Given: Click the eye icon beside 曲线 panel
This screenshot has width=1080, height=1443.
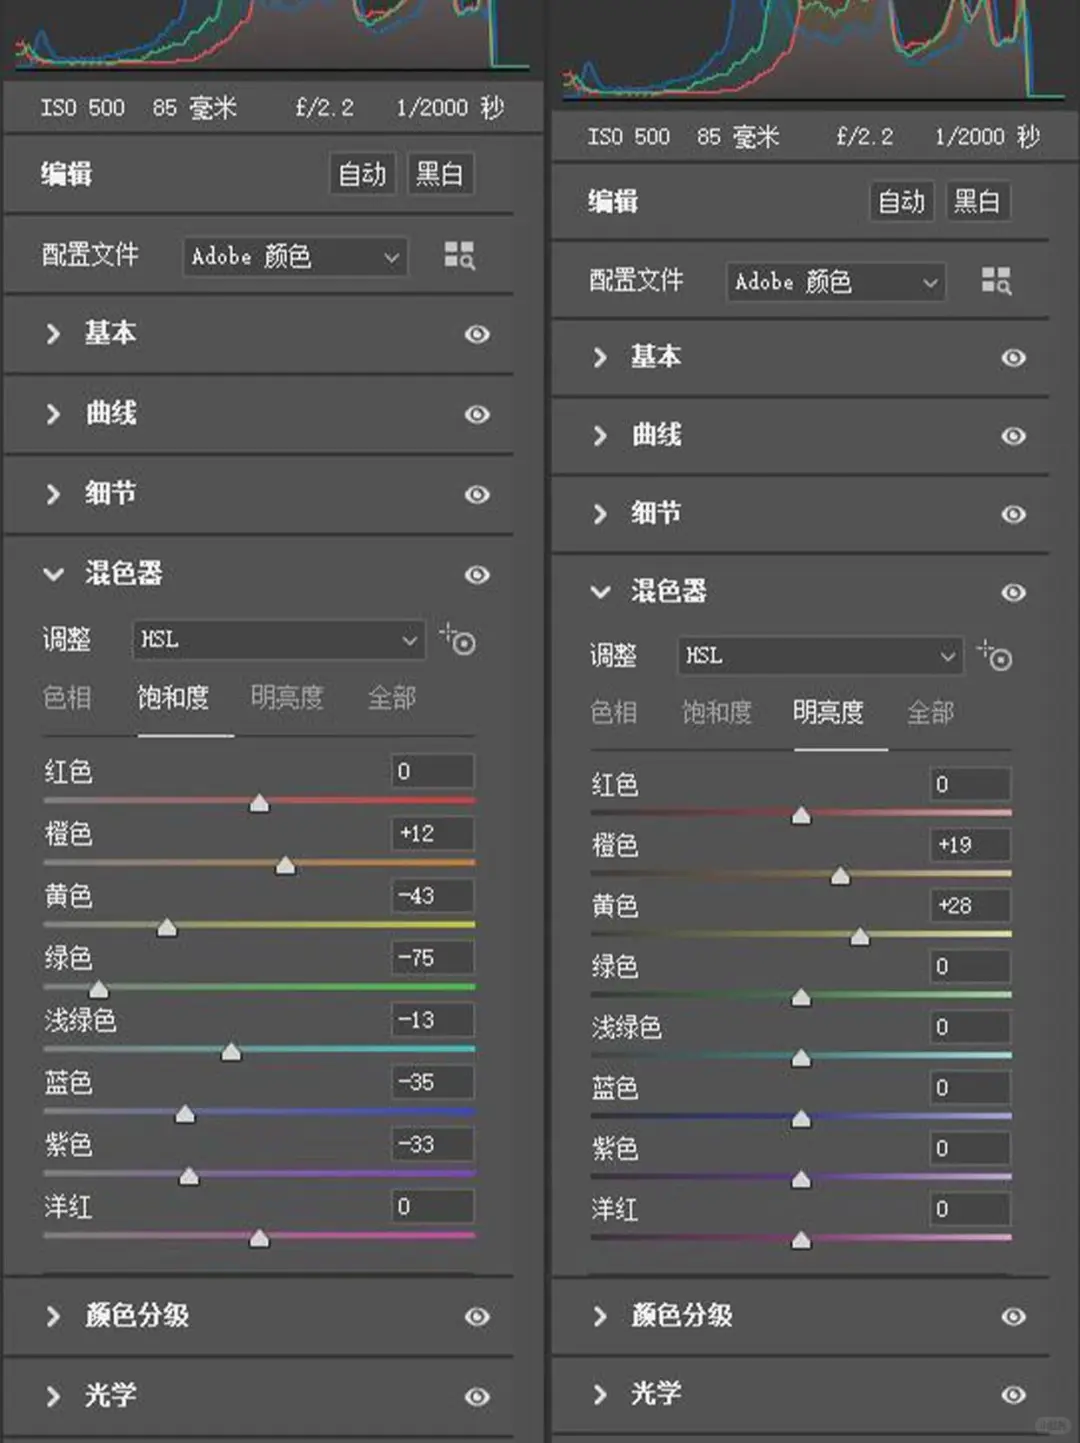Looking at the screenshot, I should click(x=477, y=415).
